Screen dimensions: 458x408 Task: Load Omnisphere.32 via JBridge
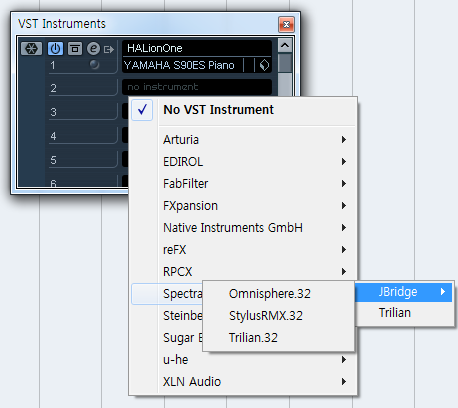pos(278,294)
